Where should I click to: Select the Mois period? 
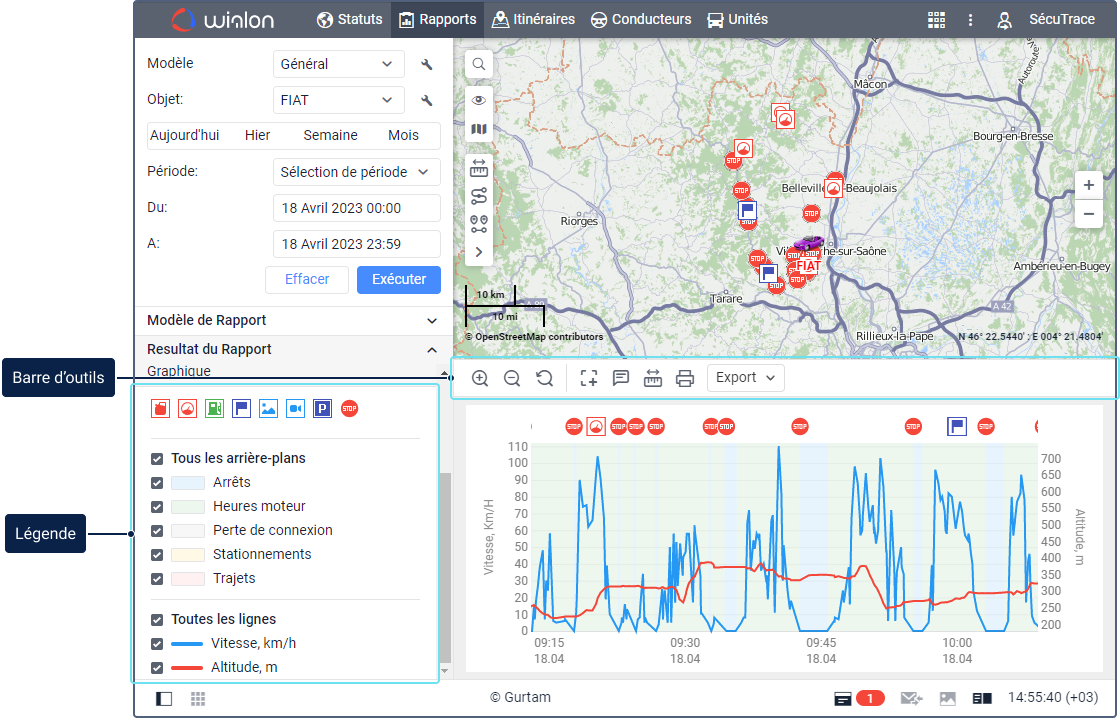point(404,136)
